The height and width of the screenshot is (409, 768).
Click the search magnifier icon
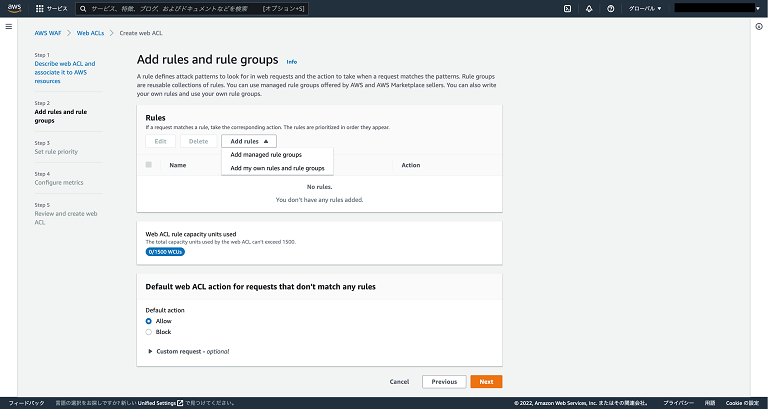tap(84, 8)
